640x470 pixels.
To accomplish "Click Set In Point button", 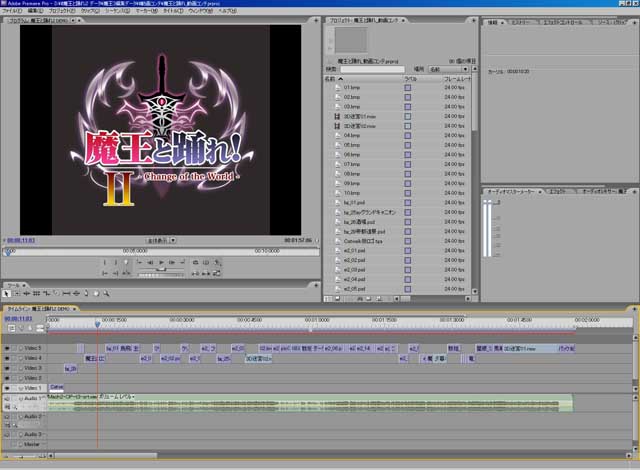I will 104,262.
